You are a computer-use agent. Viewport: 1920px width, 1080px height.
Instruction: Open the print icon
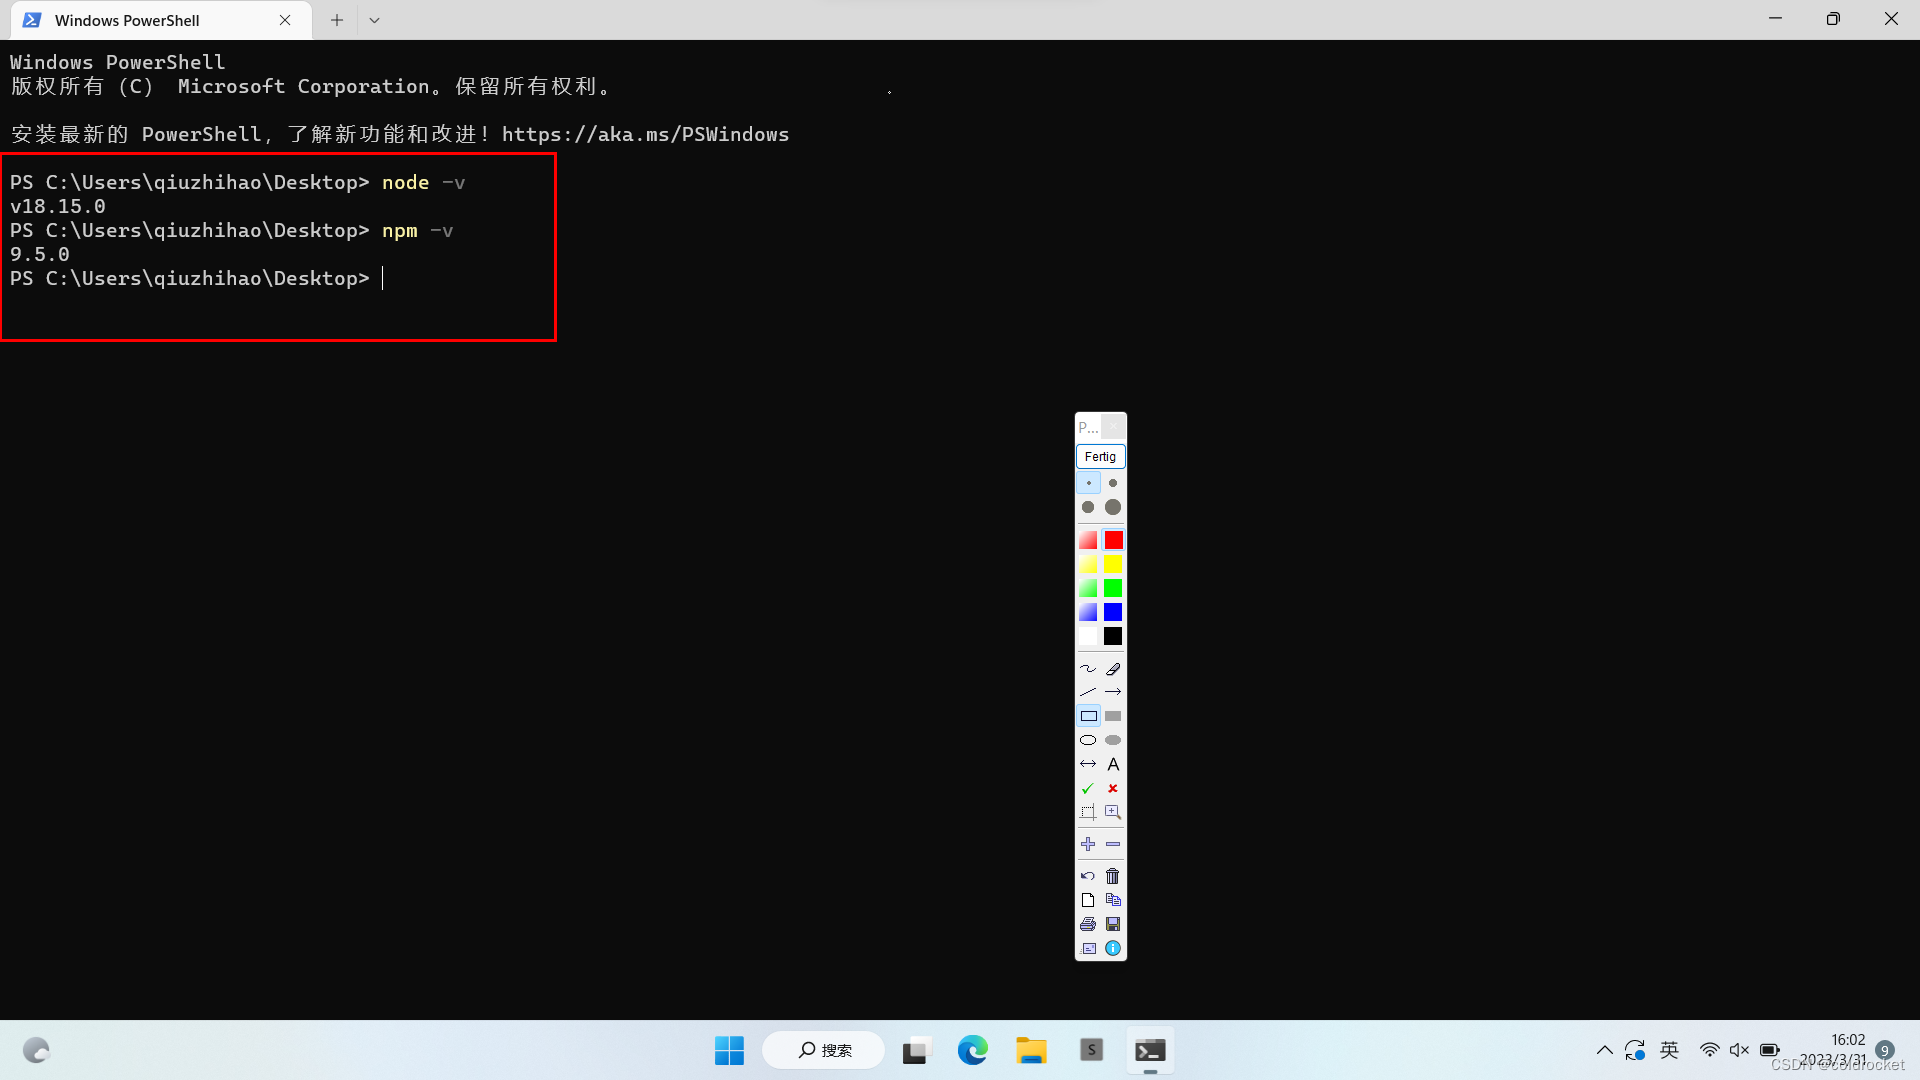click(1088, 924)
